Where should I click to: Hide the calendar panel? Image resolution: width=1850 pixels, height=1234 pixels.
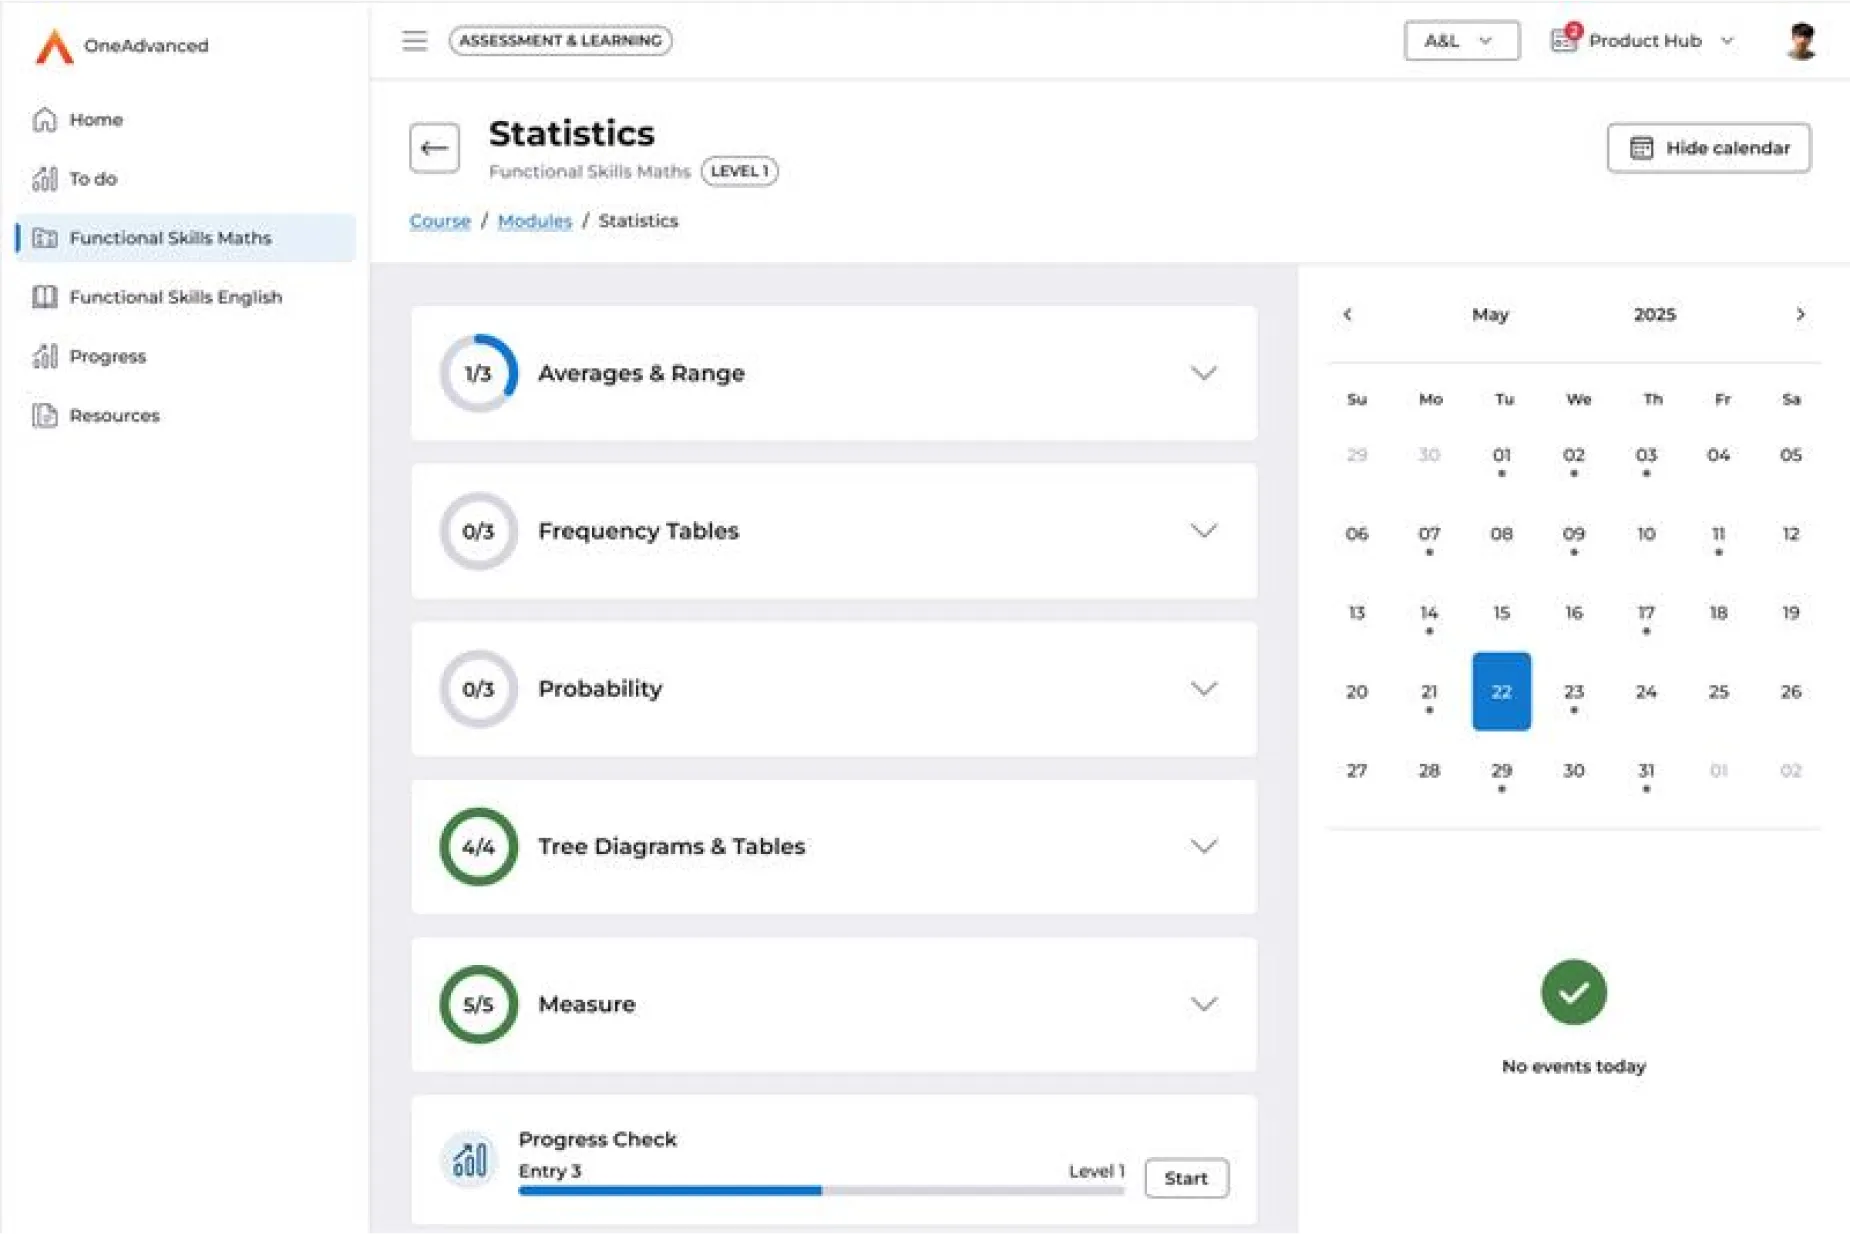click(1708, 148)
